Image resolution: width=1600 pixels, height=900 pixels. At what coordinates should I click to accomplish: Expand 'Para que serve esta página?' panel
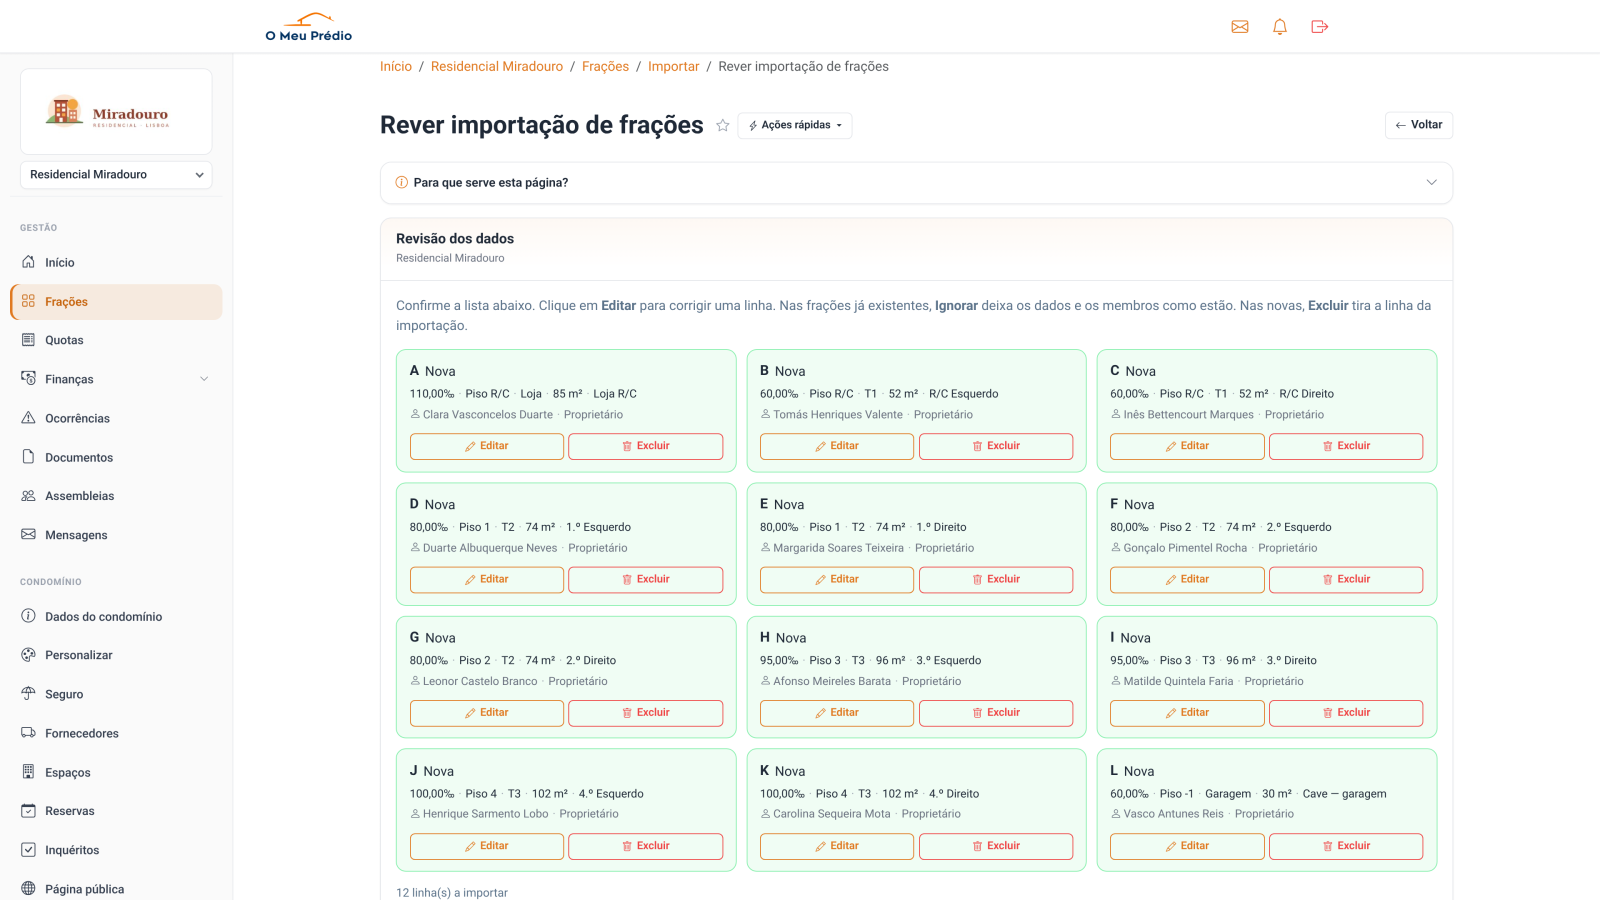pyautogui.click(x=916, y=183)
